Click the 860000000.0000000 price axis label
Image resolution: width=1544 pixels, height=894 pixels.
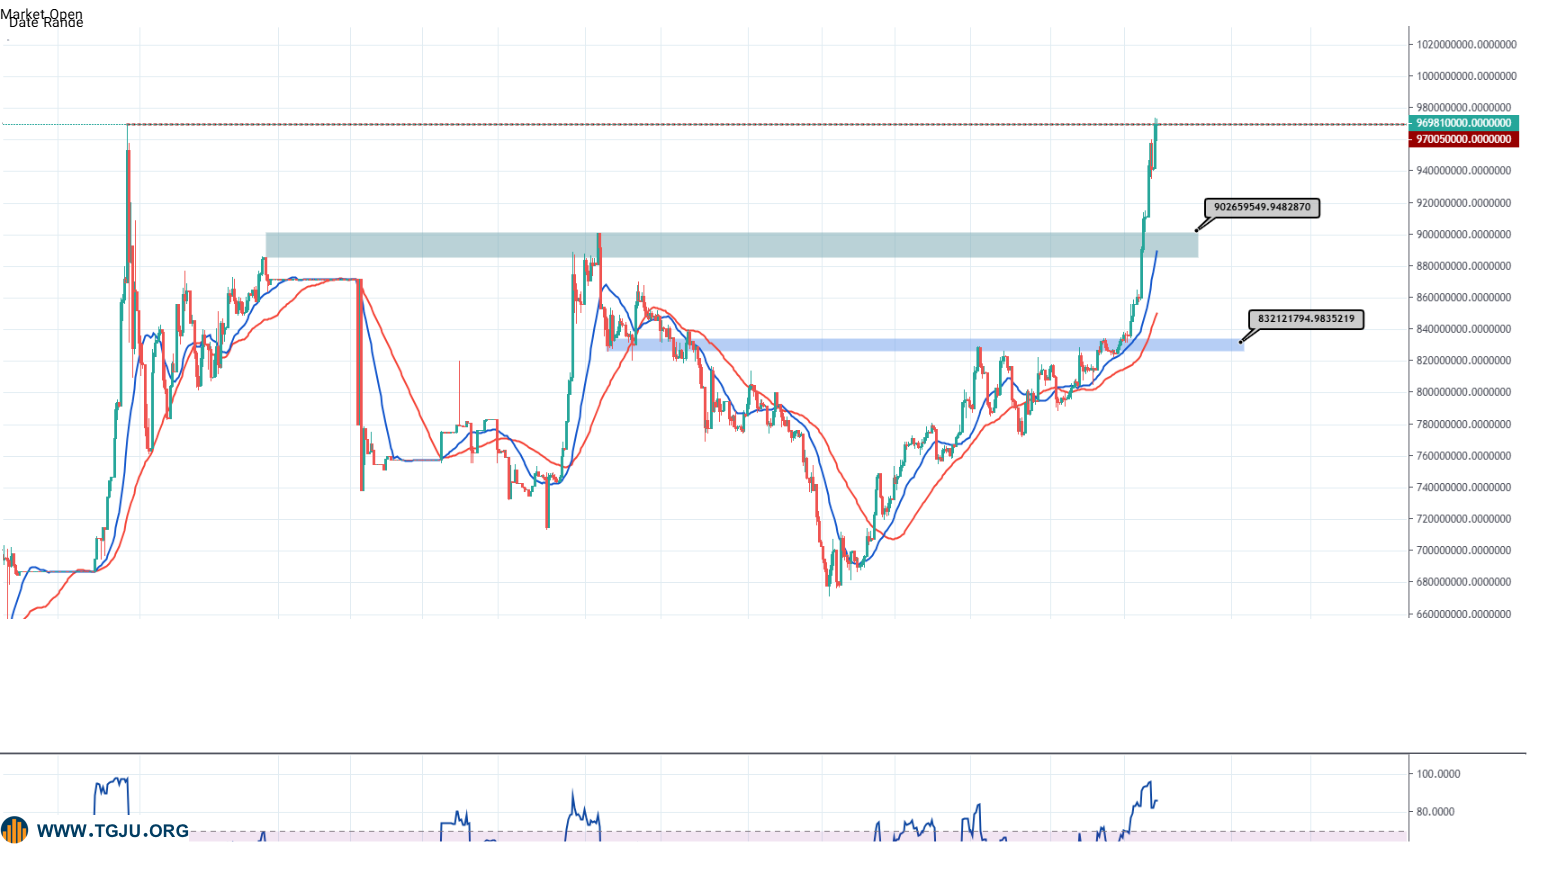[1463, 297]
